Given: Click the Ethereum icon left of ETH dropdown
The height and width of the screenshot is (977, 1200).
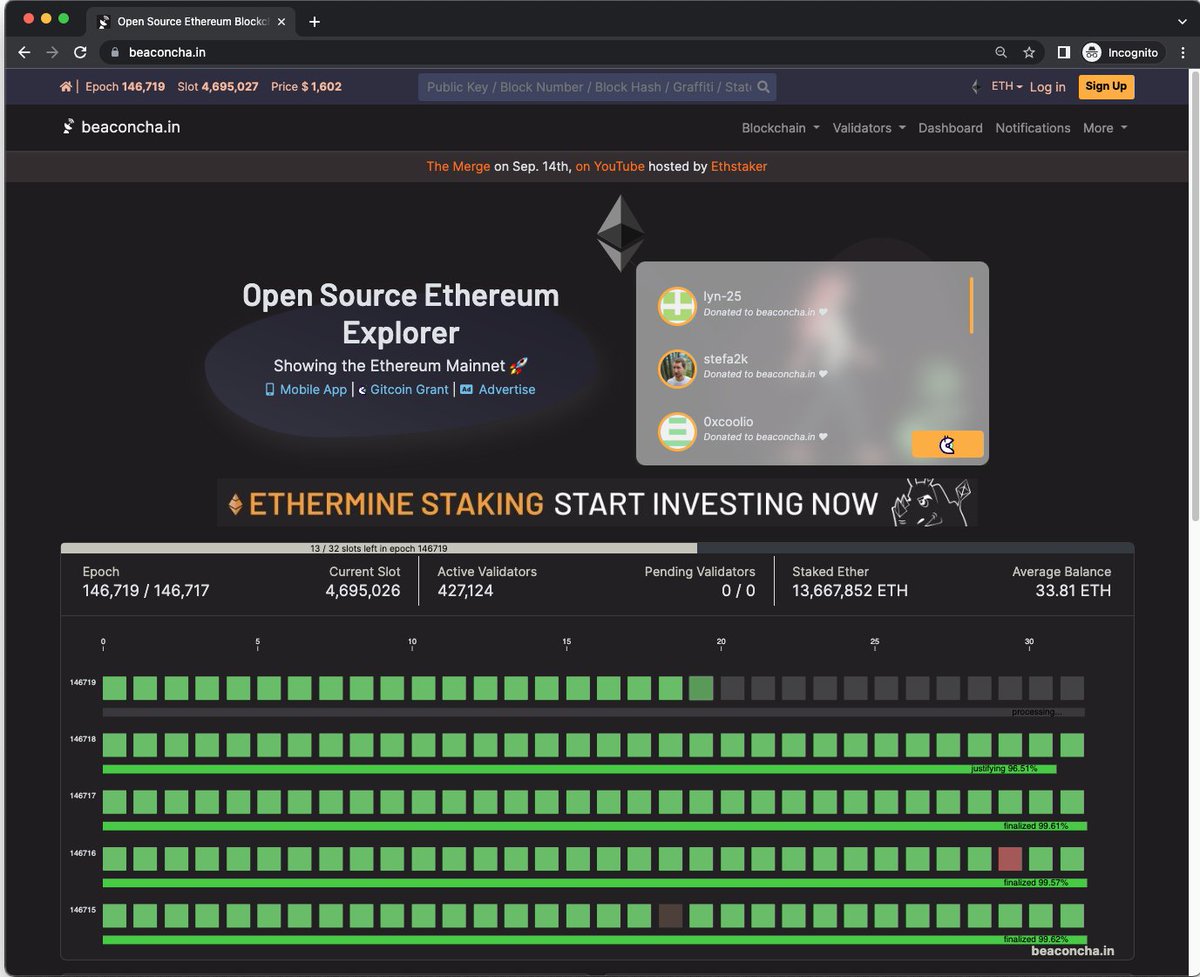Looking at the screenshot, I should click(x=975, y=87).
